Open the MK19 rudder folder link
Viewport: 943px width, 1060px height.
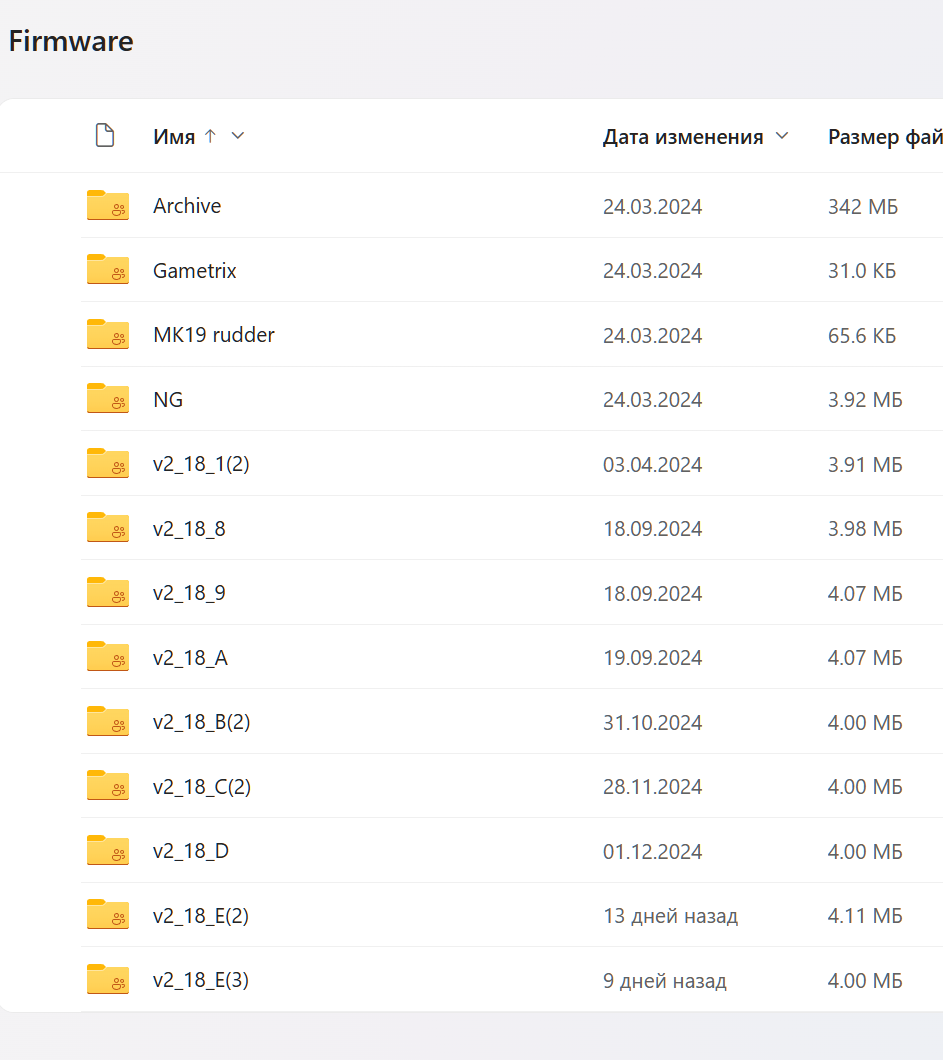click(x=214, y=335)
